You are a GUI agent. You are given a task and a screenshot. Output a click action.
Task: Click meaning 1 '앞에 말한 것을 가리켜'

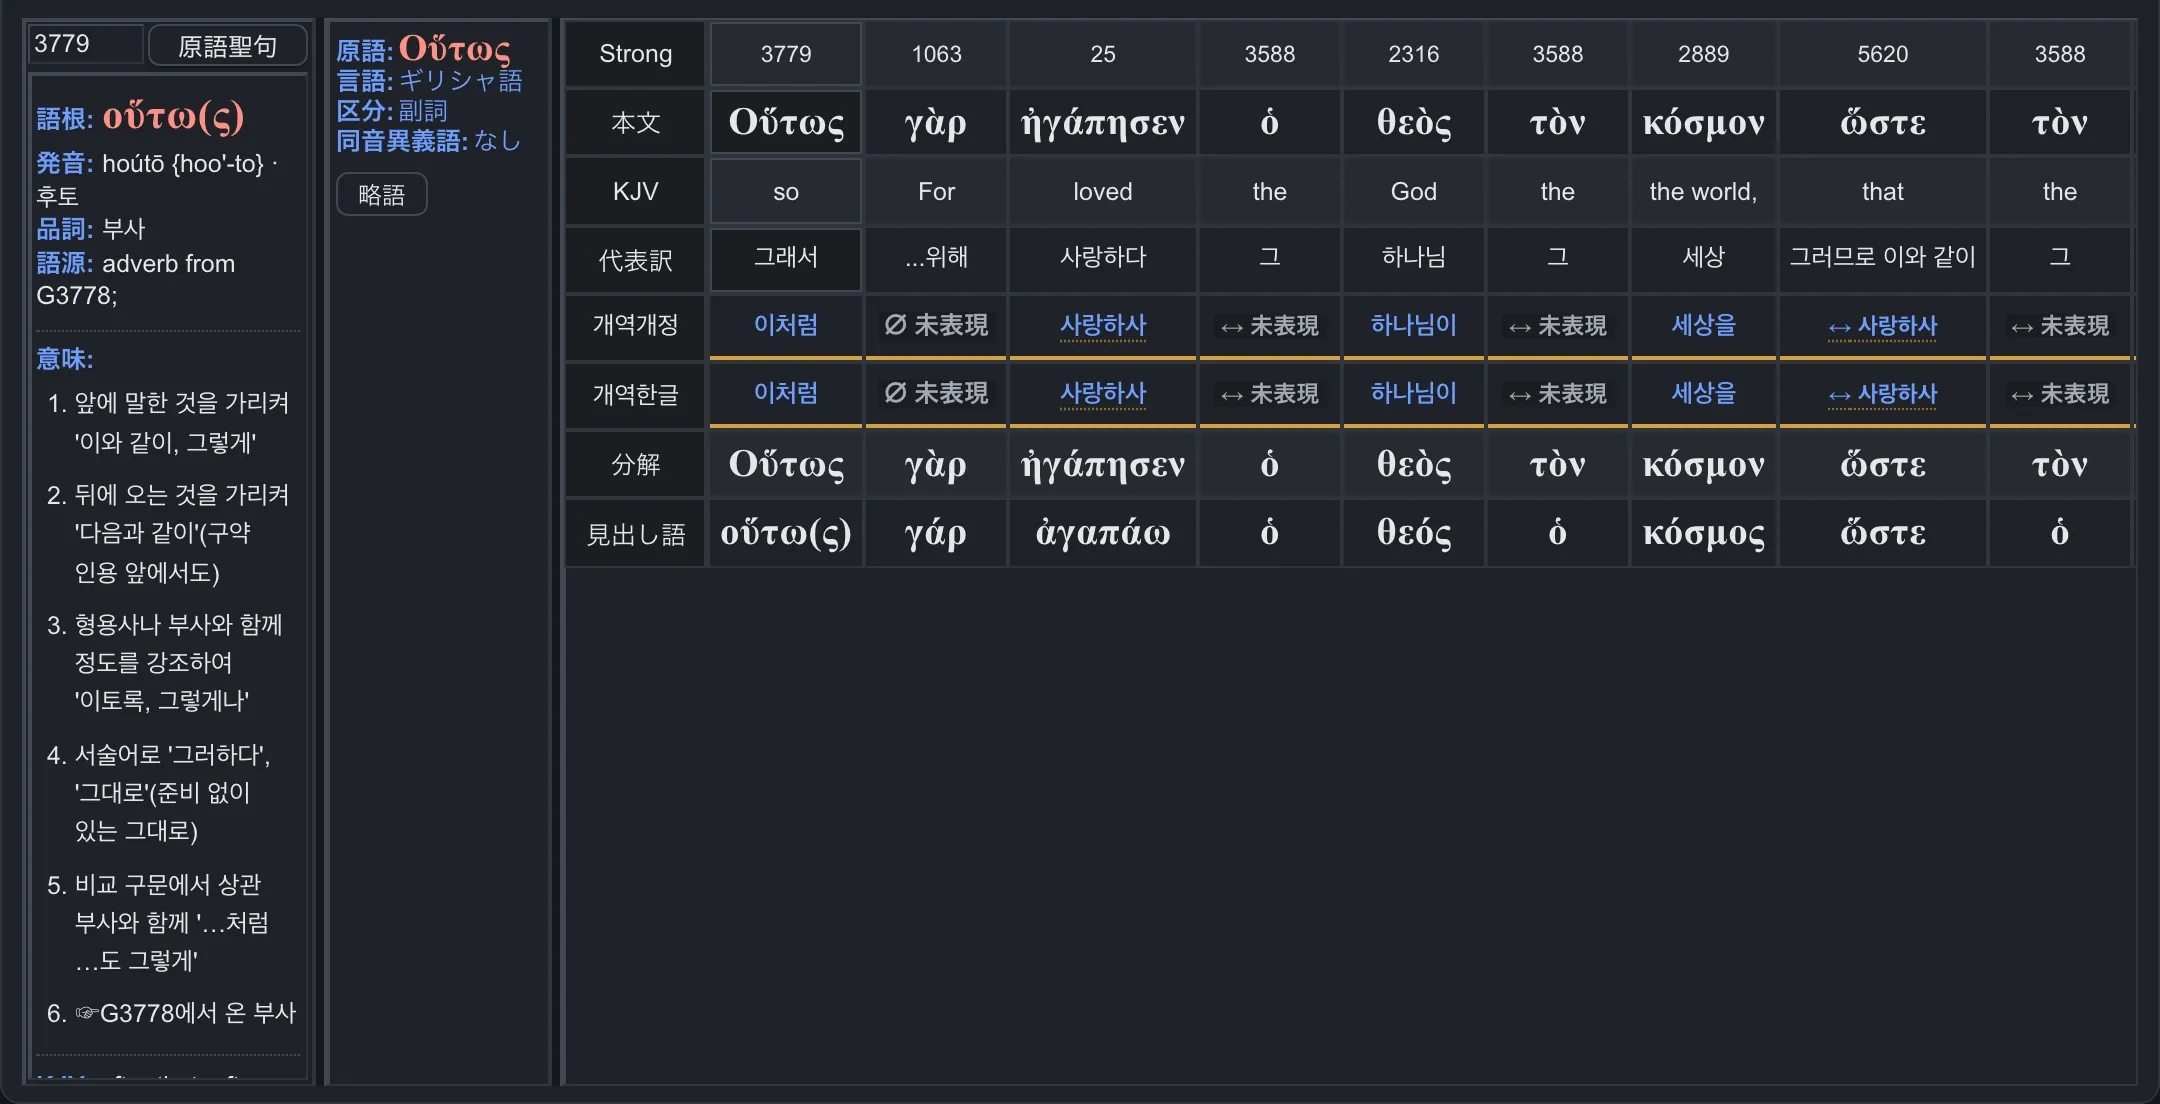click(x=182, y=403)
